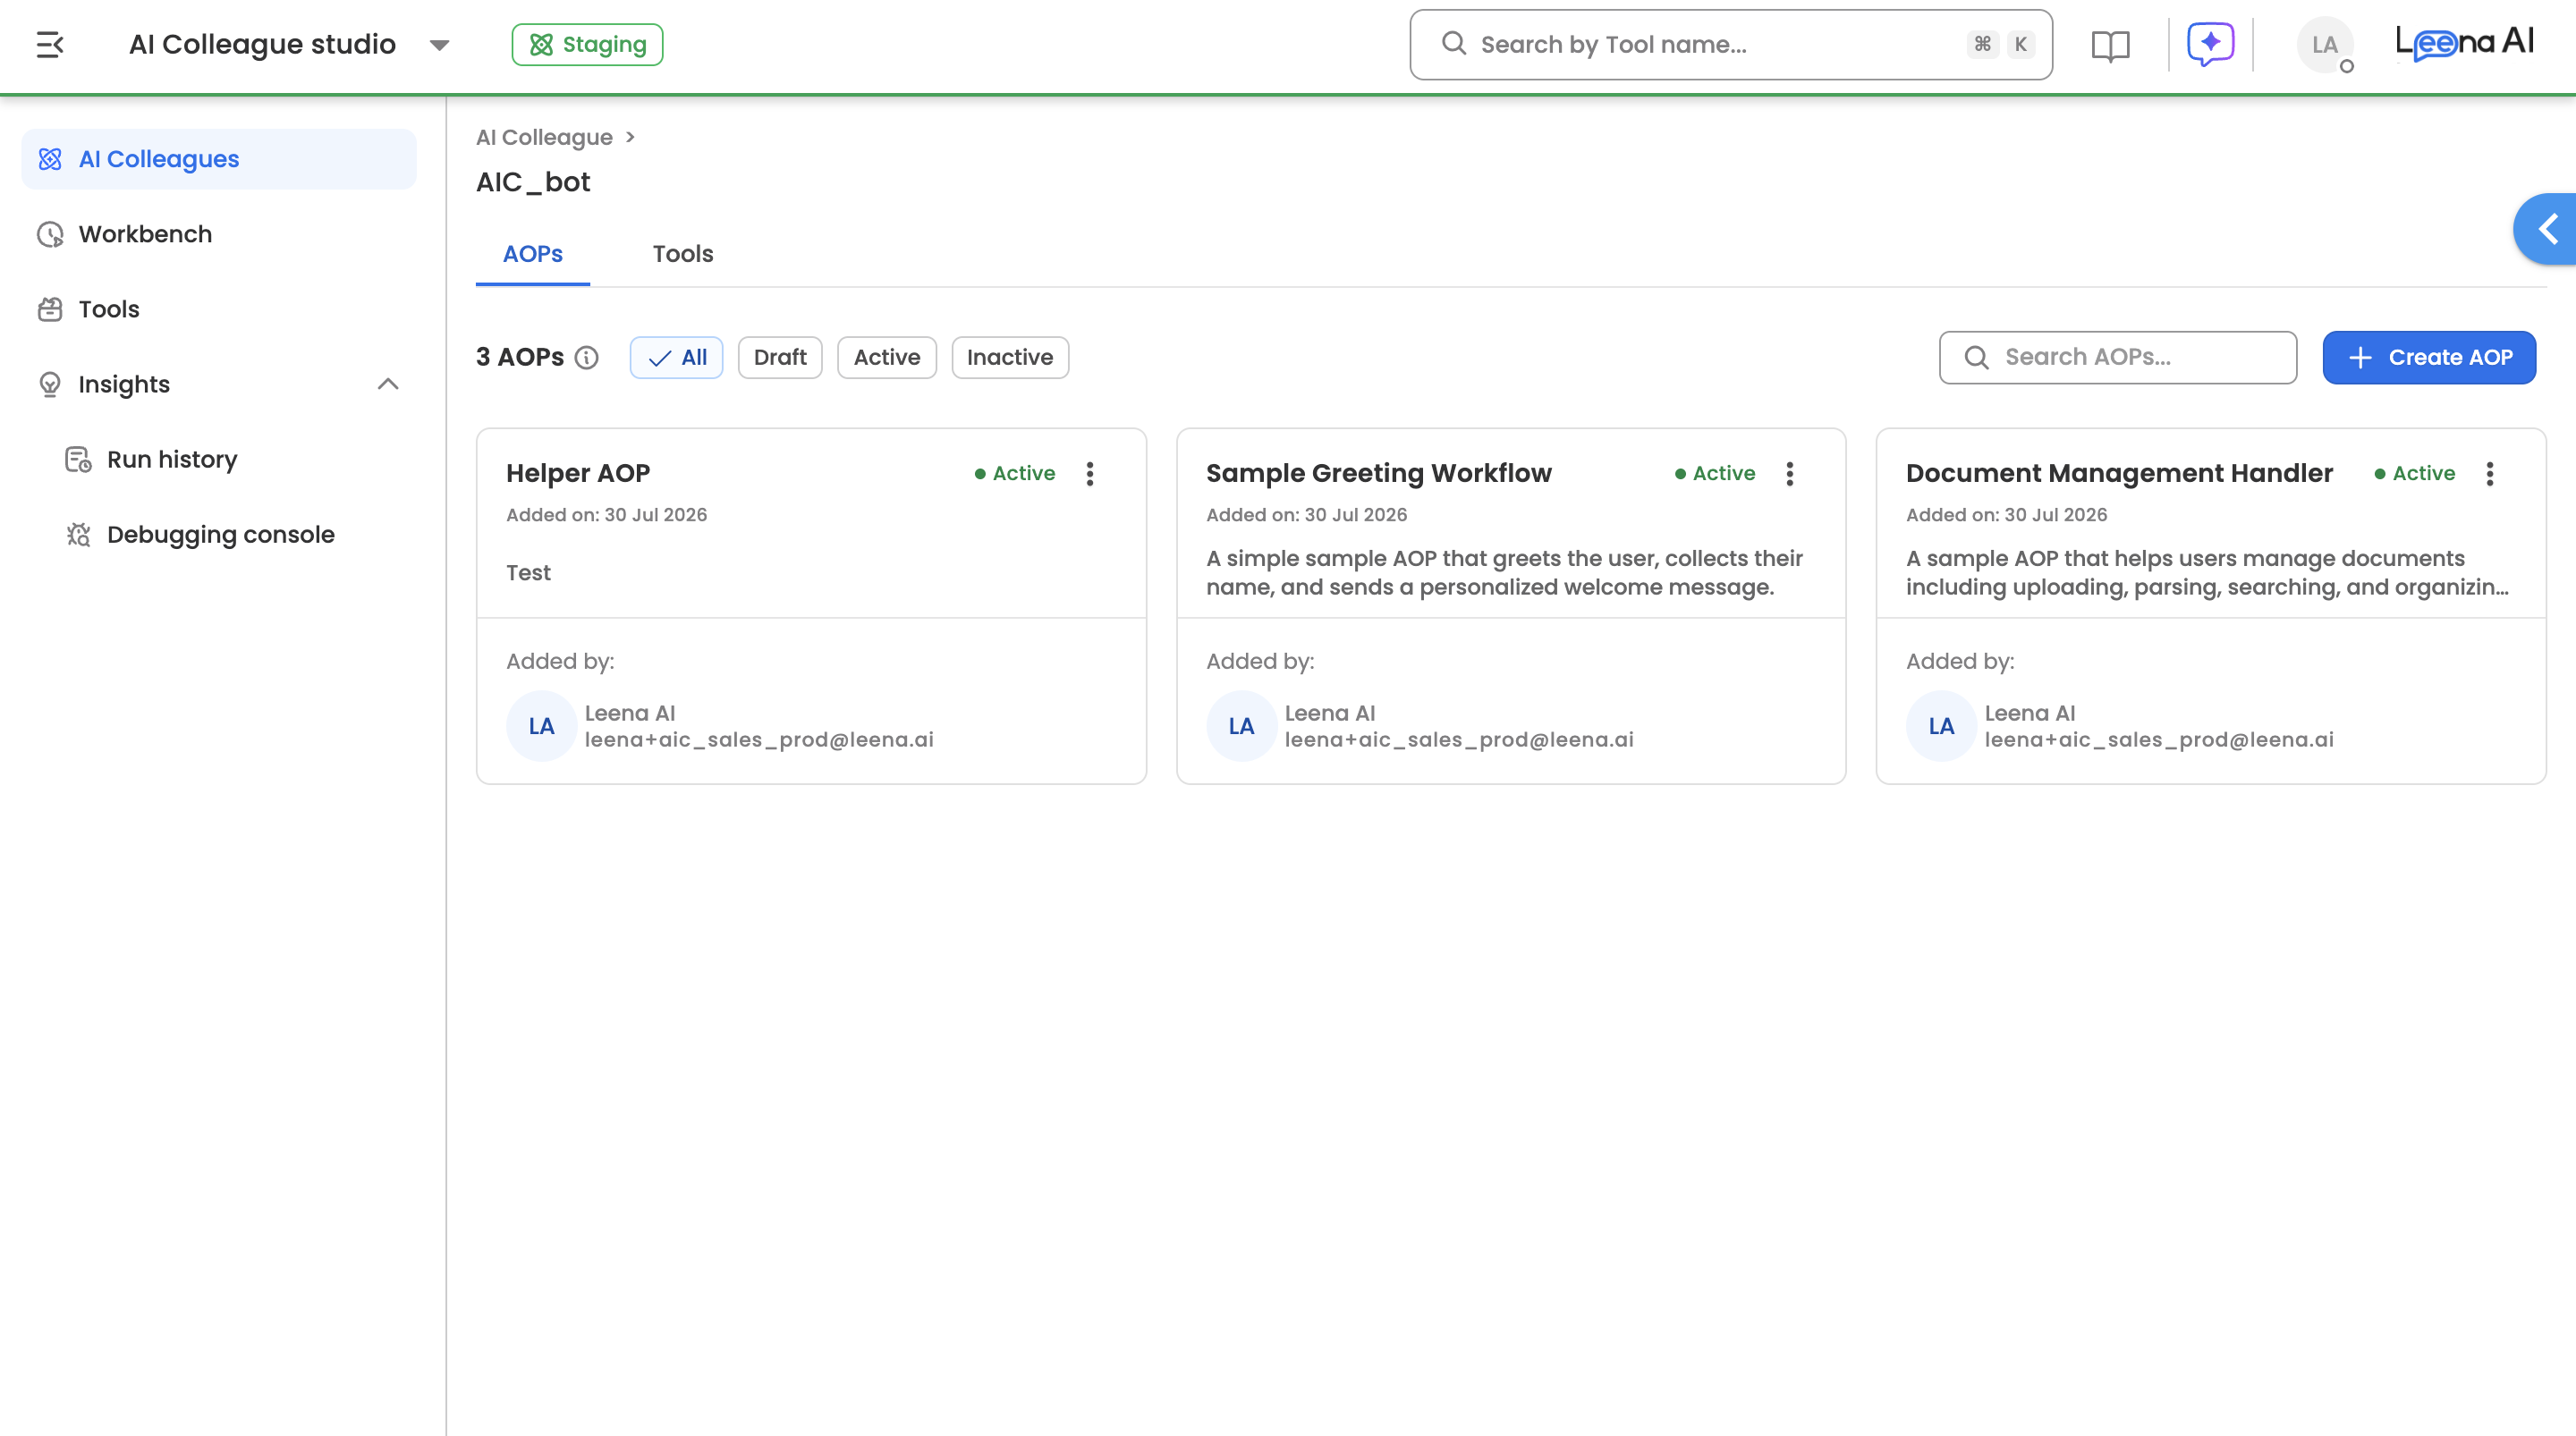Click the Leena AI logo
The width and height of the screenshot is (2576, 1436).
pyautogui.click(x=2464, y=43)
